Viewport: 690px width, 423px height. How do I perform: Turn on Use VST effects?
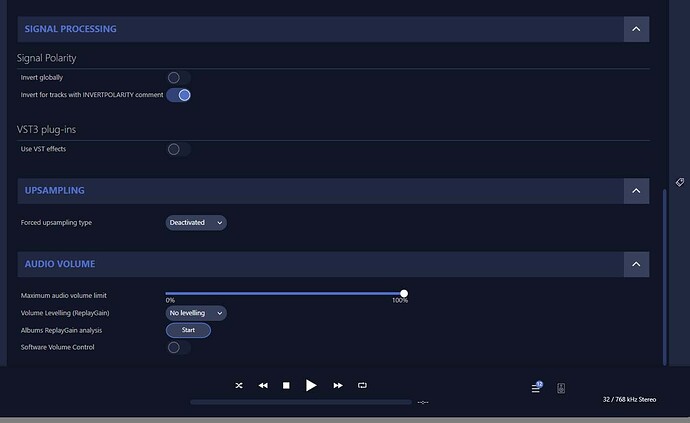(177, 149)
